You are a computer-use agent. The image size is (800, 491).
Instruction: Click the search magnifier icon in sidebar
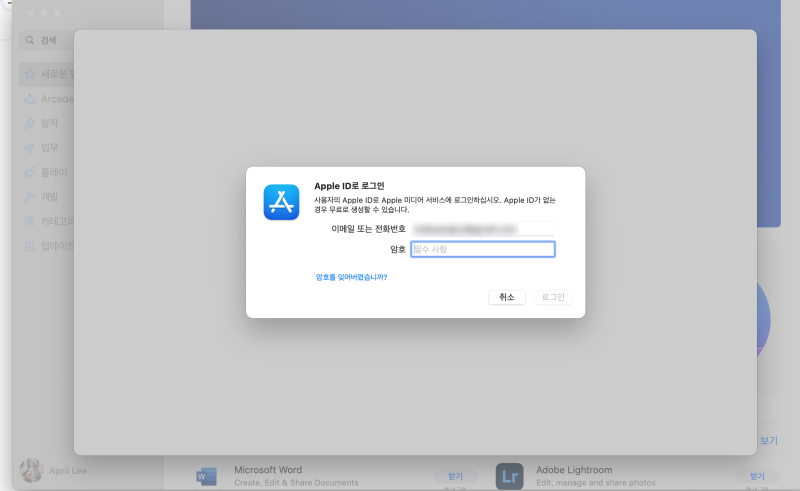point(30,40)
